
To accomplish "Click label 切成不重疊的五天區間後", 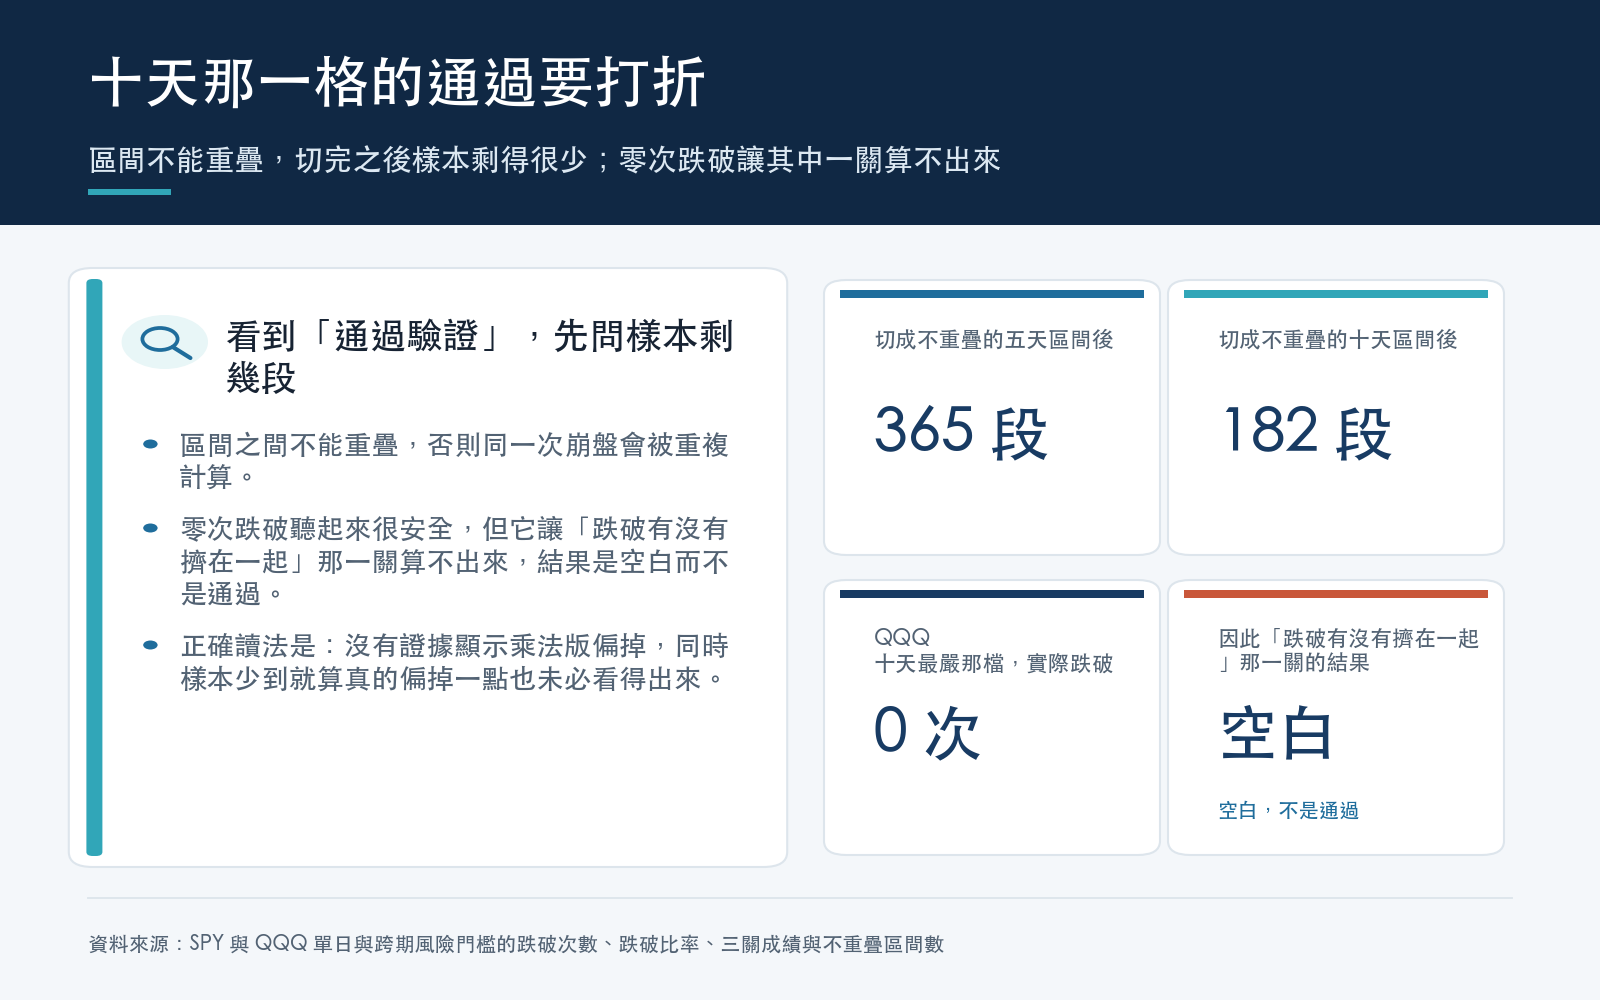I will pos(994,340).
